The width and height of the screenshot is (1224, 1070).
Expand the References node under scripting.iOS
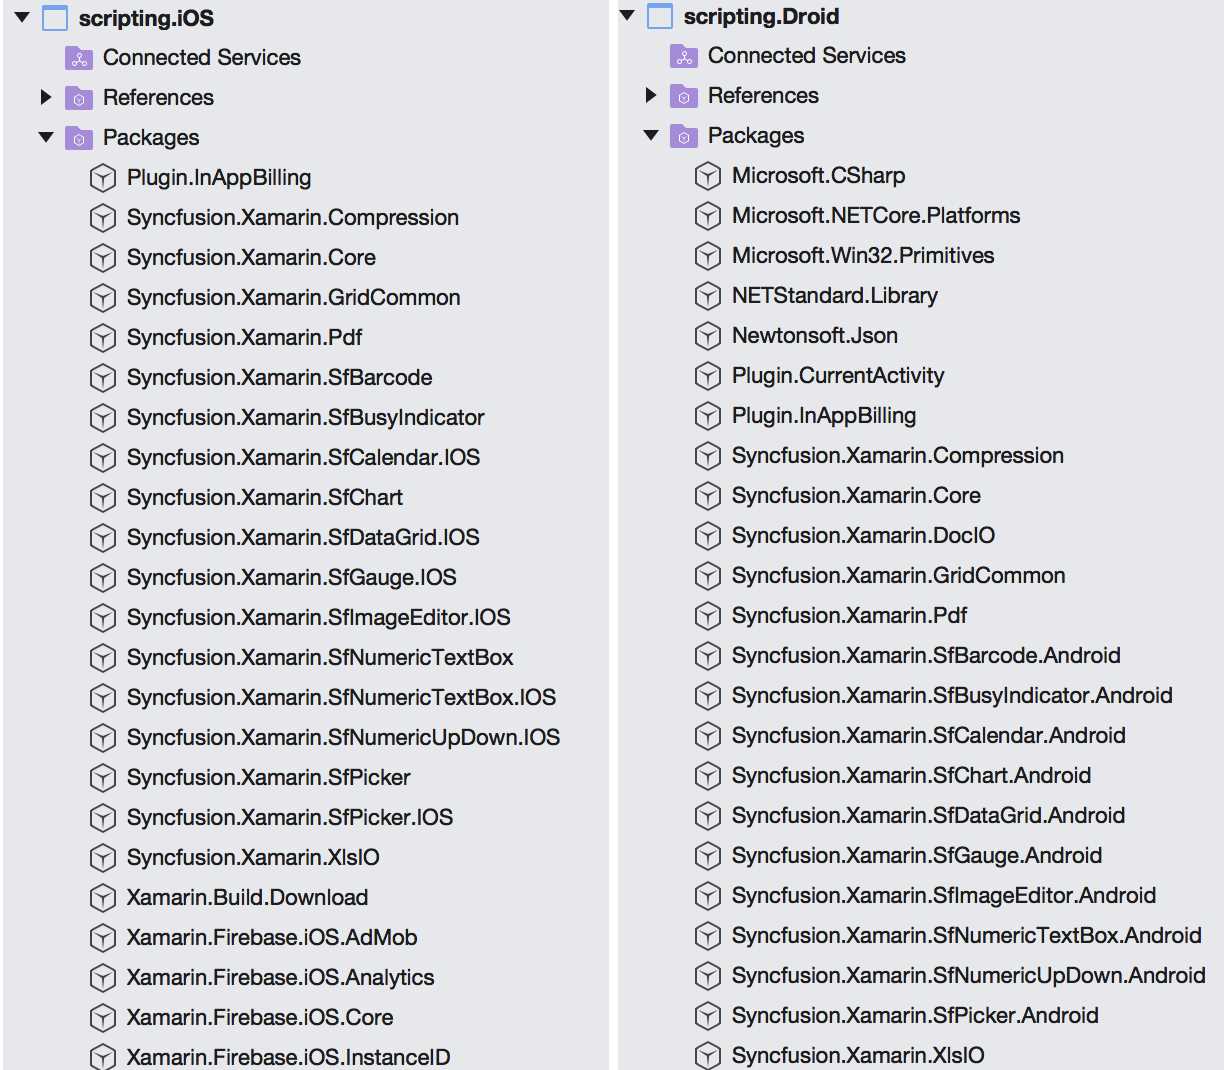coord(46,97)
